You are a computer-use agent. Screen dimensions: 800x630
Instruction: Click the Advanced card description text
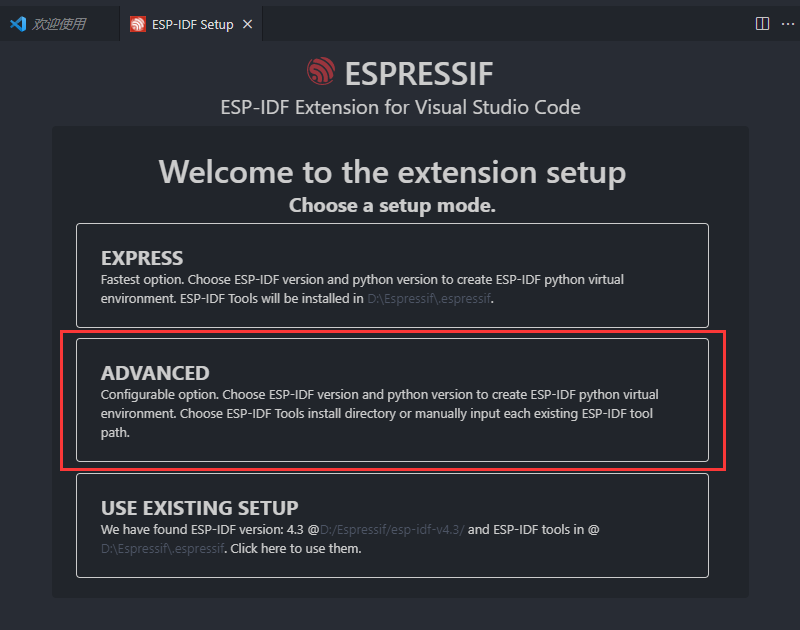(x=379, y=414)
